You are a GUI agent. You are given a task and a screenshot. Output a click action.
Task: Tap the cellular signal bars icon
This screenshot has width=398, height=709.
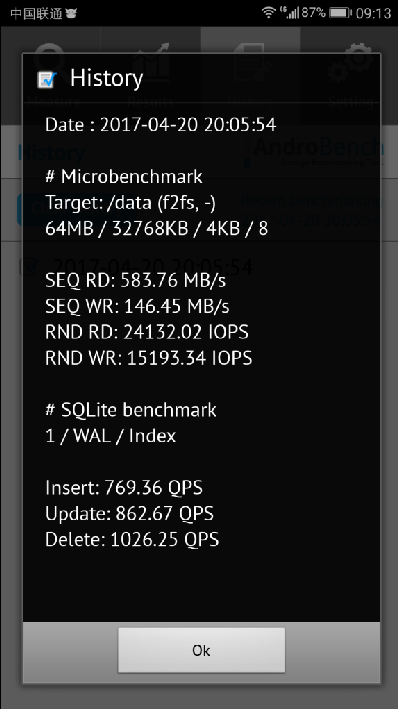coord(292,13)
